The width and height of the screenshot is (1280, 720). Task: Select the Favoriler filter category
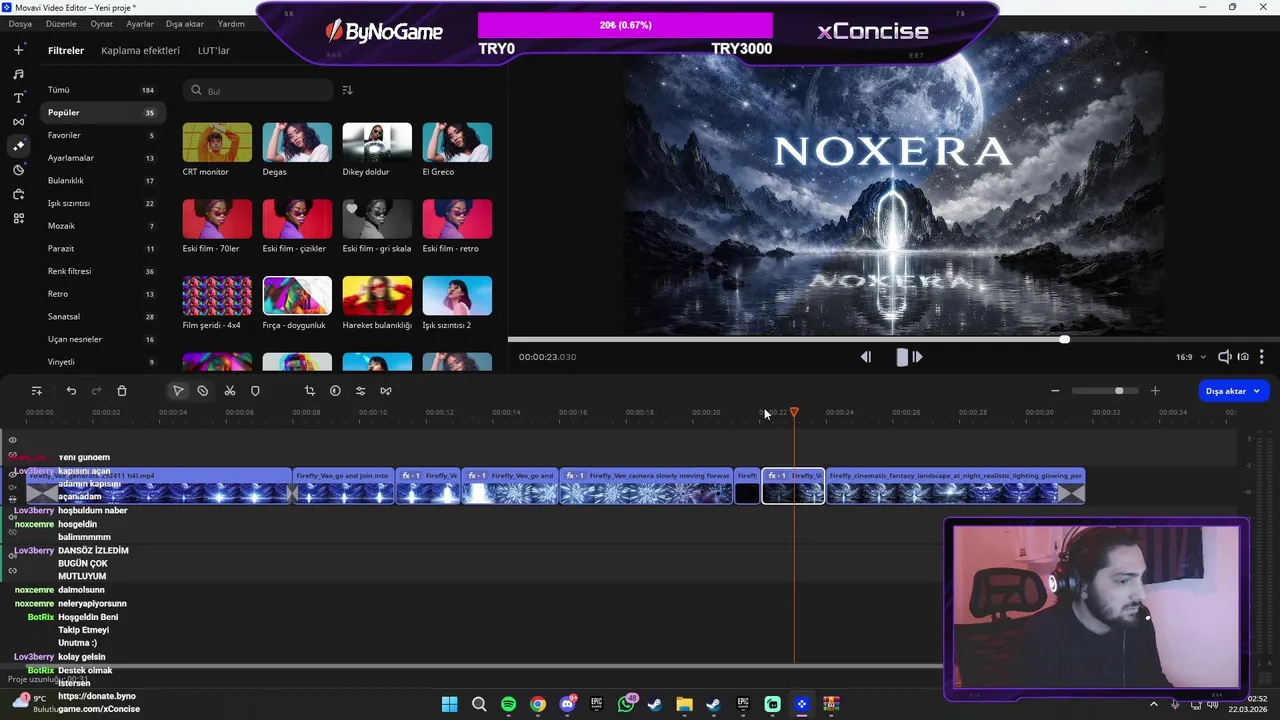click(x=103, y=135)
